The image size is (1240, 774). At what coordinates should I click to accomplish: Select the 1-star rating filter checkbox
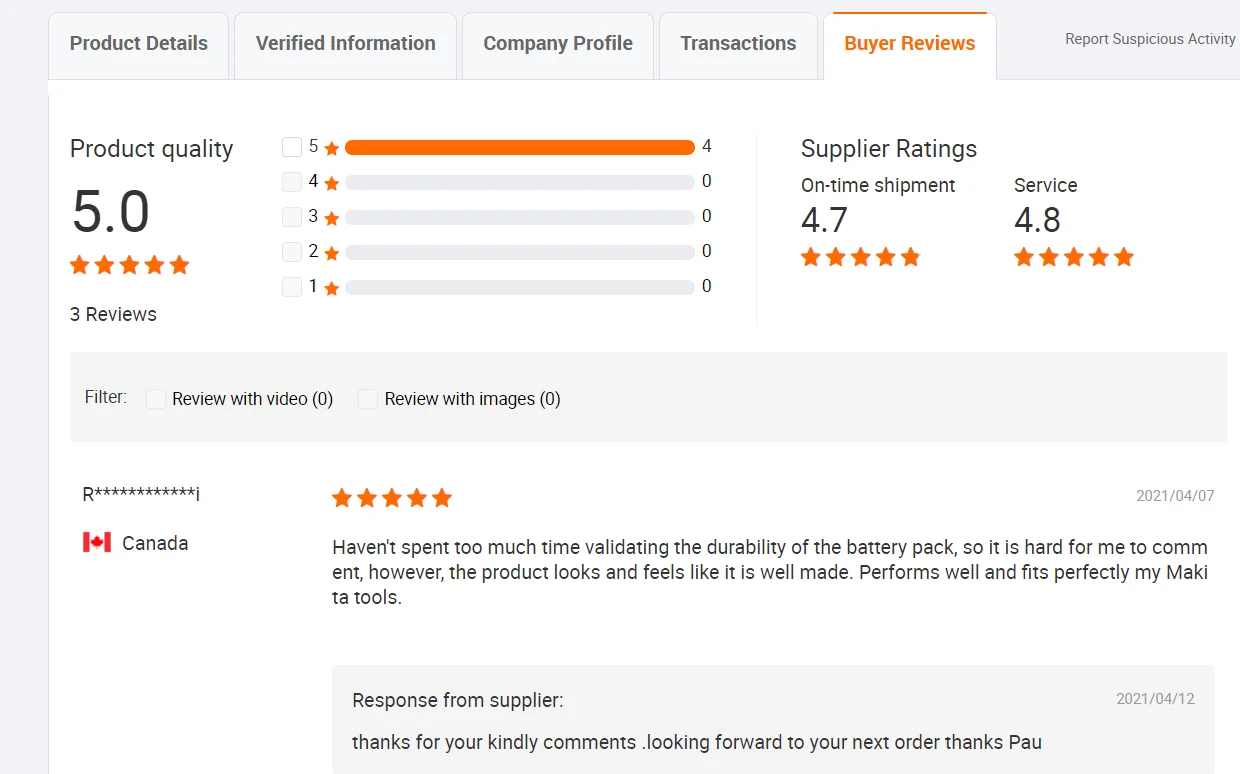pyautogui.click(x=292, y=287)
